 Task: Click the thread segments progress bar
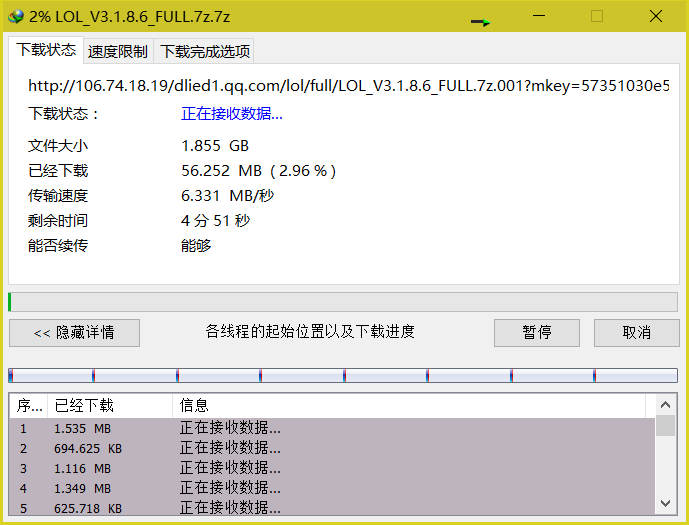coord(343,376)
